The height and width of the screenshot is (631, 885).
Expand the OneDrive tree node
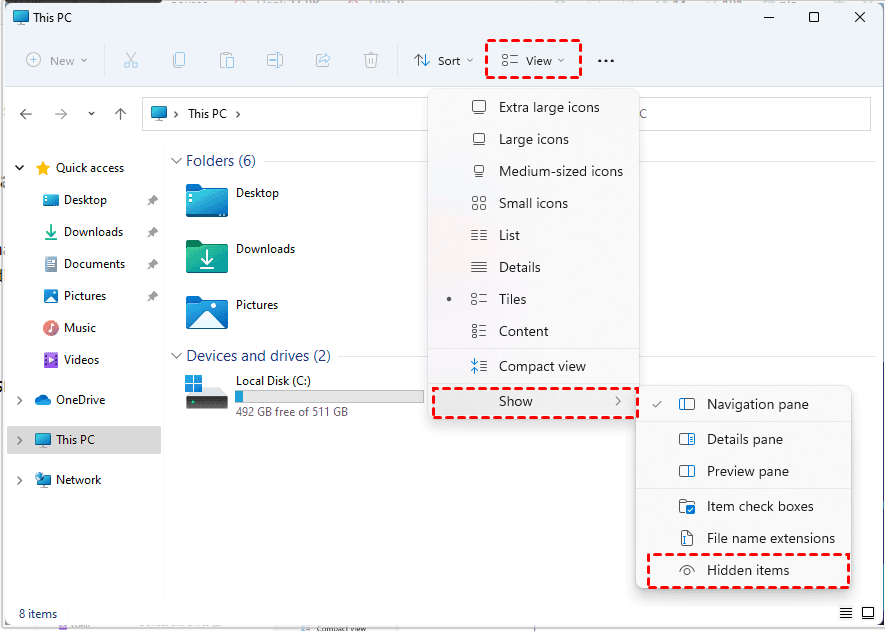(20, 400)
